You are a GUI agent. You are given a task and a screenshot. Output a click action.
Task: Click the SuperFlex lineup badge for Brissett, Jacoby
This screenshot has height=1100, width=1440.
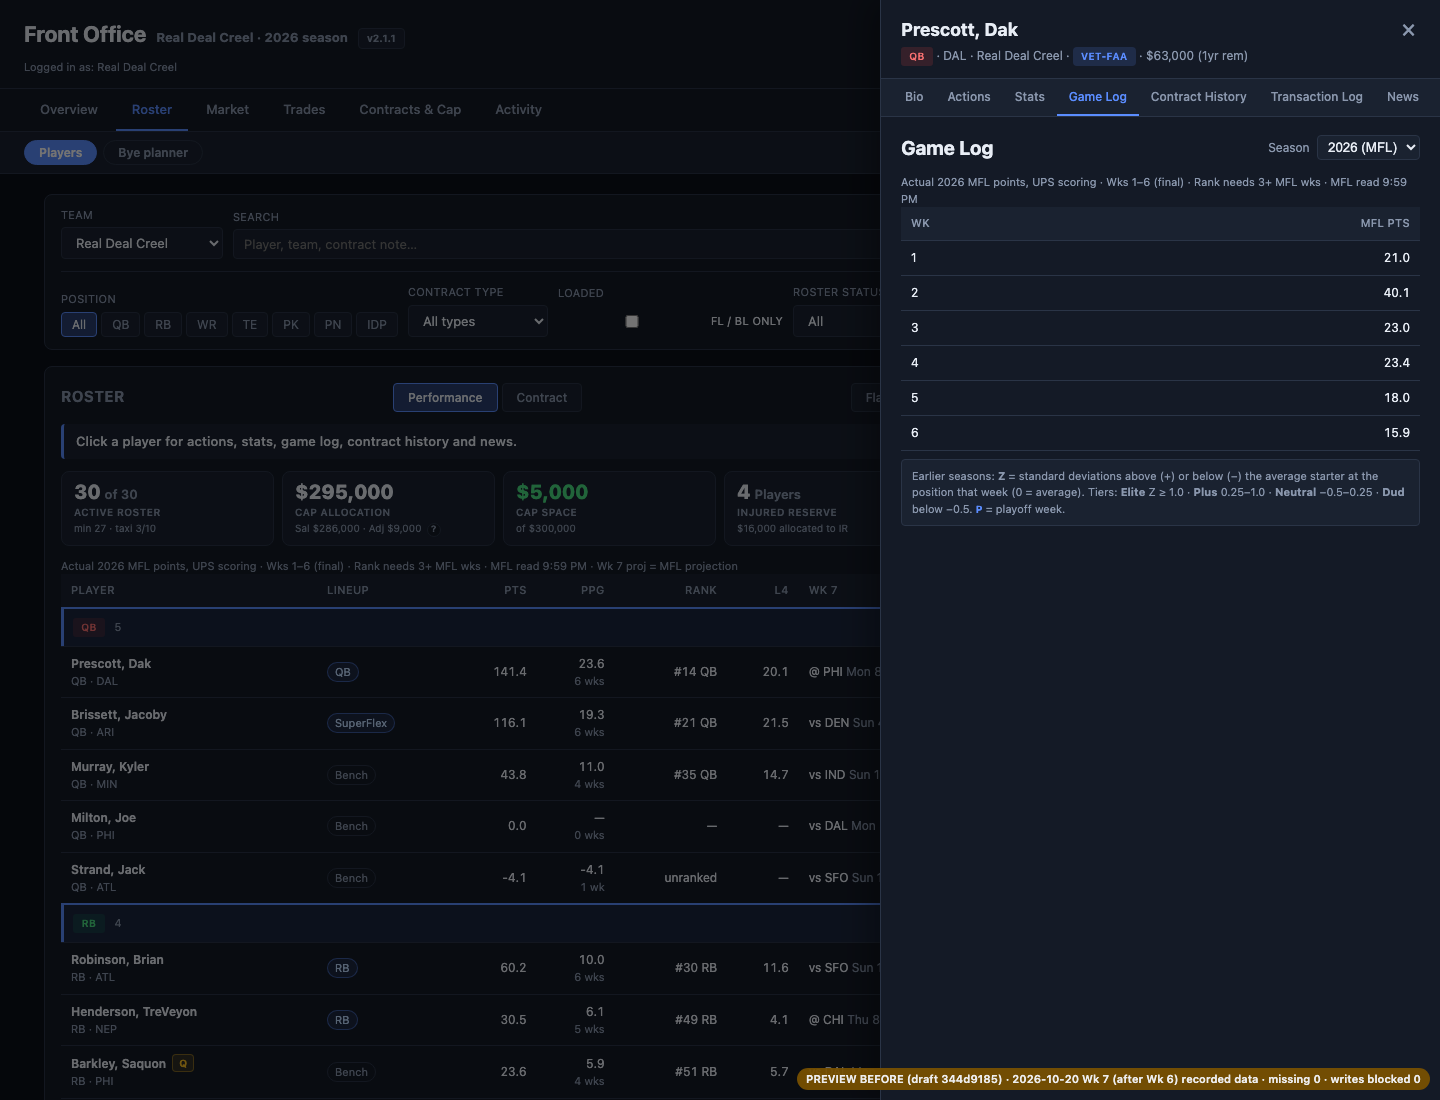pyautogui.click(x=361, y=723)
